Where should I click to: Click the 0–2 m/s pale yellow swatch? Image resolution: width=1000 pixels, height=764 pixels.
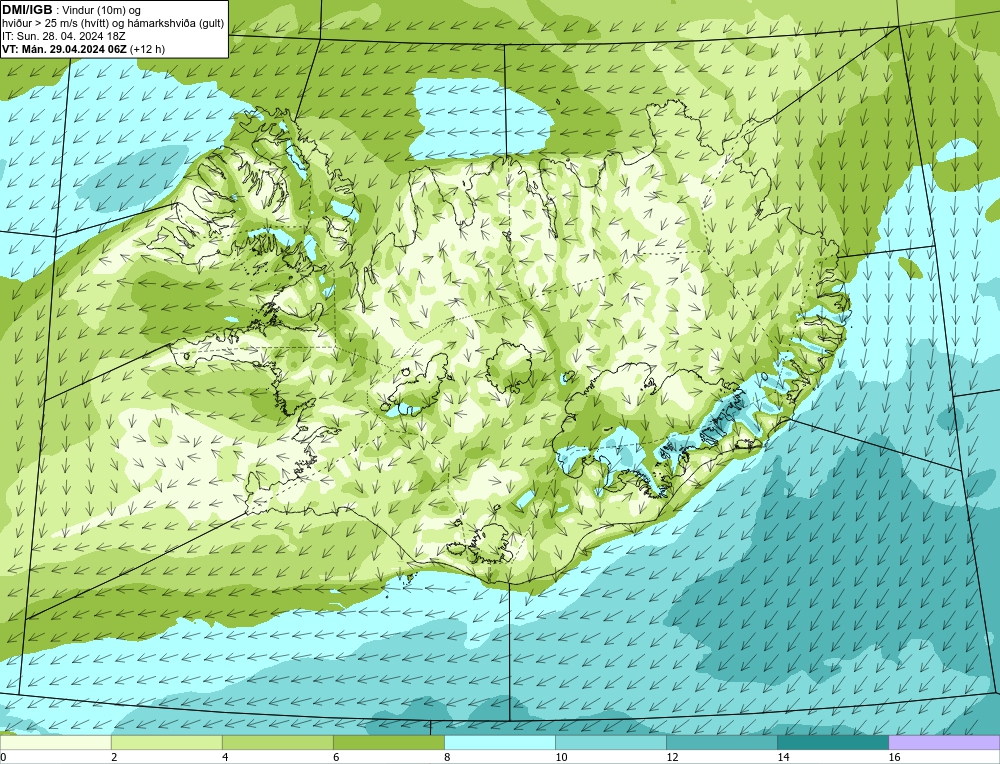point(55,742)
